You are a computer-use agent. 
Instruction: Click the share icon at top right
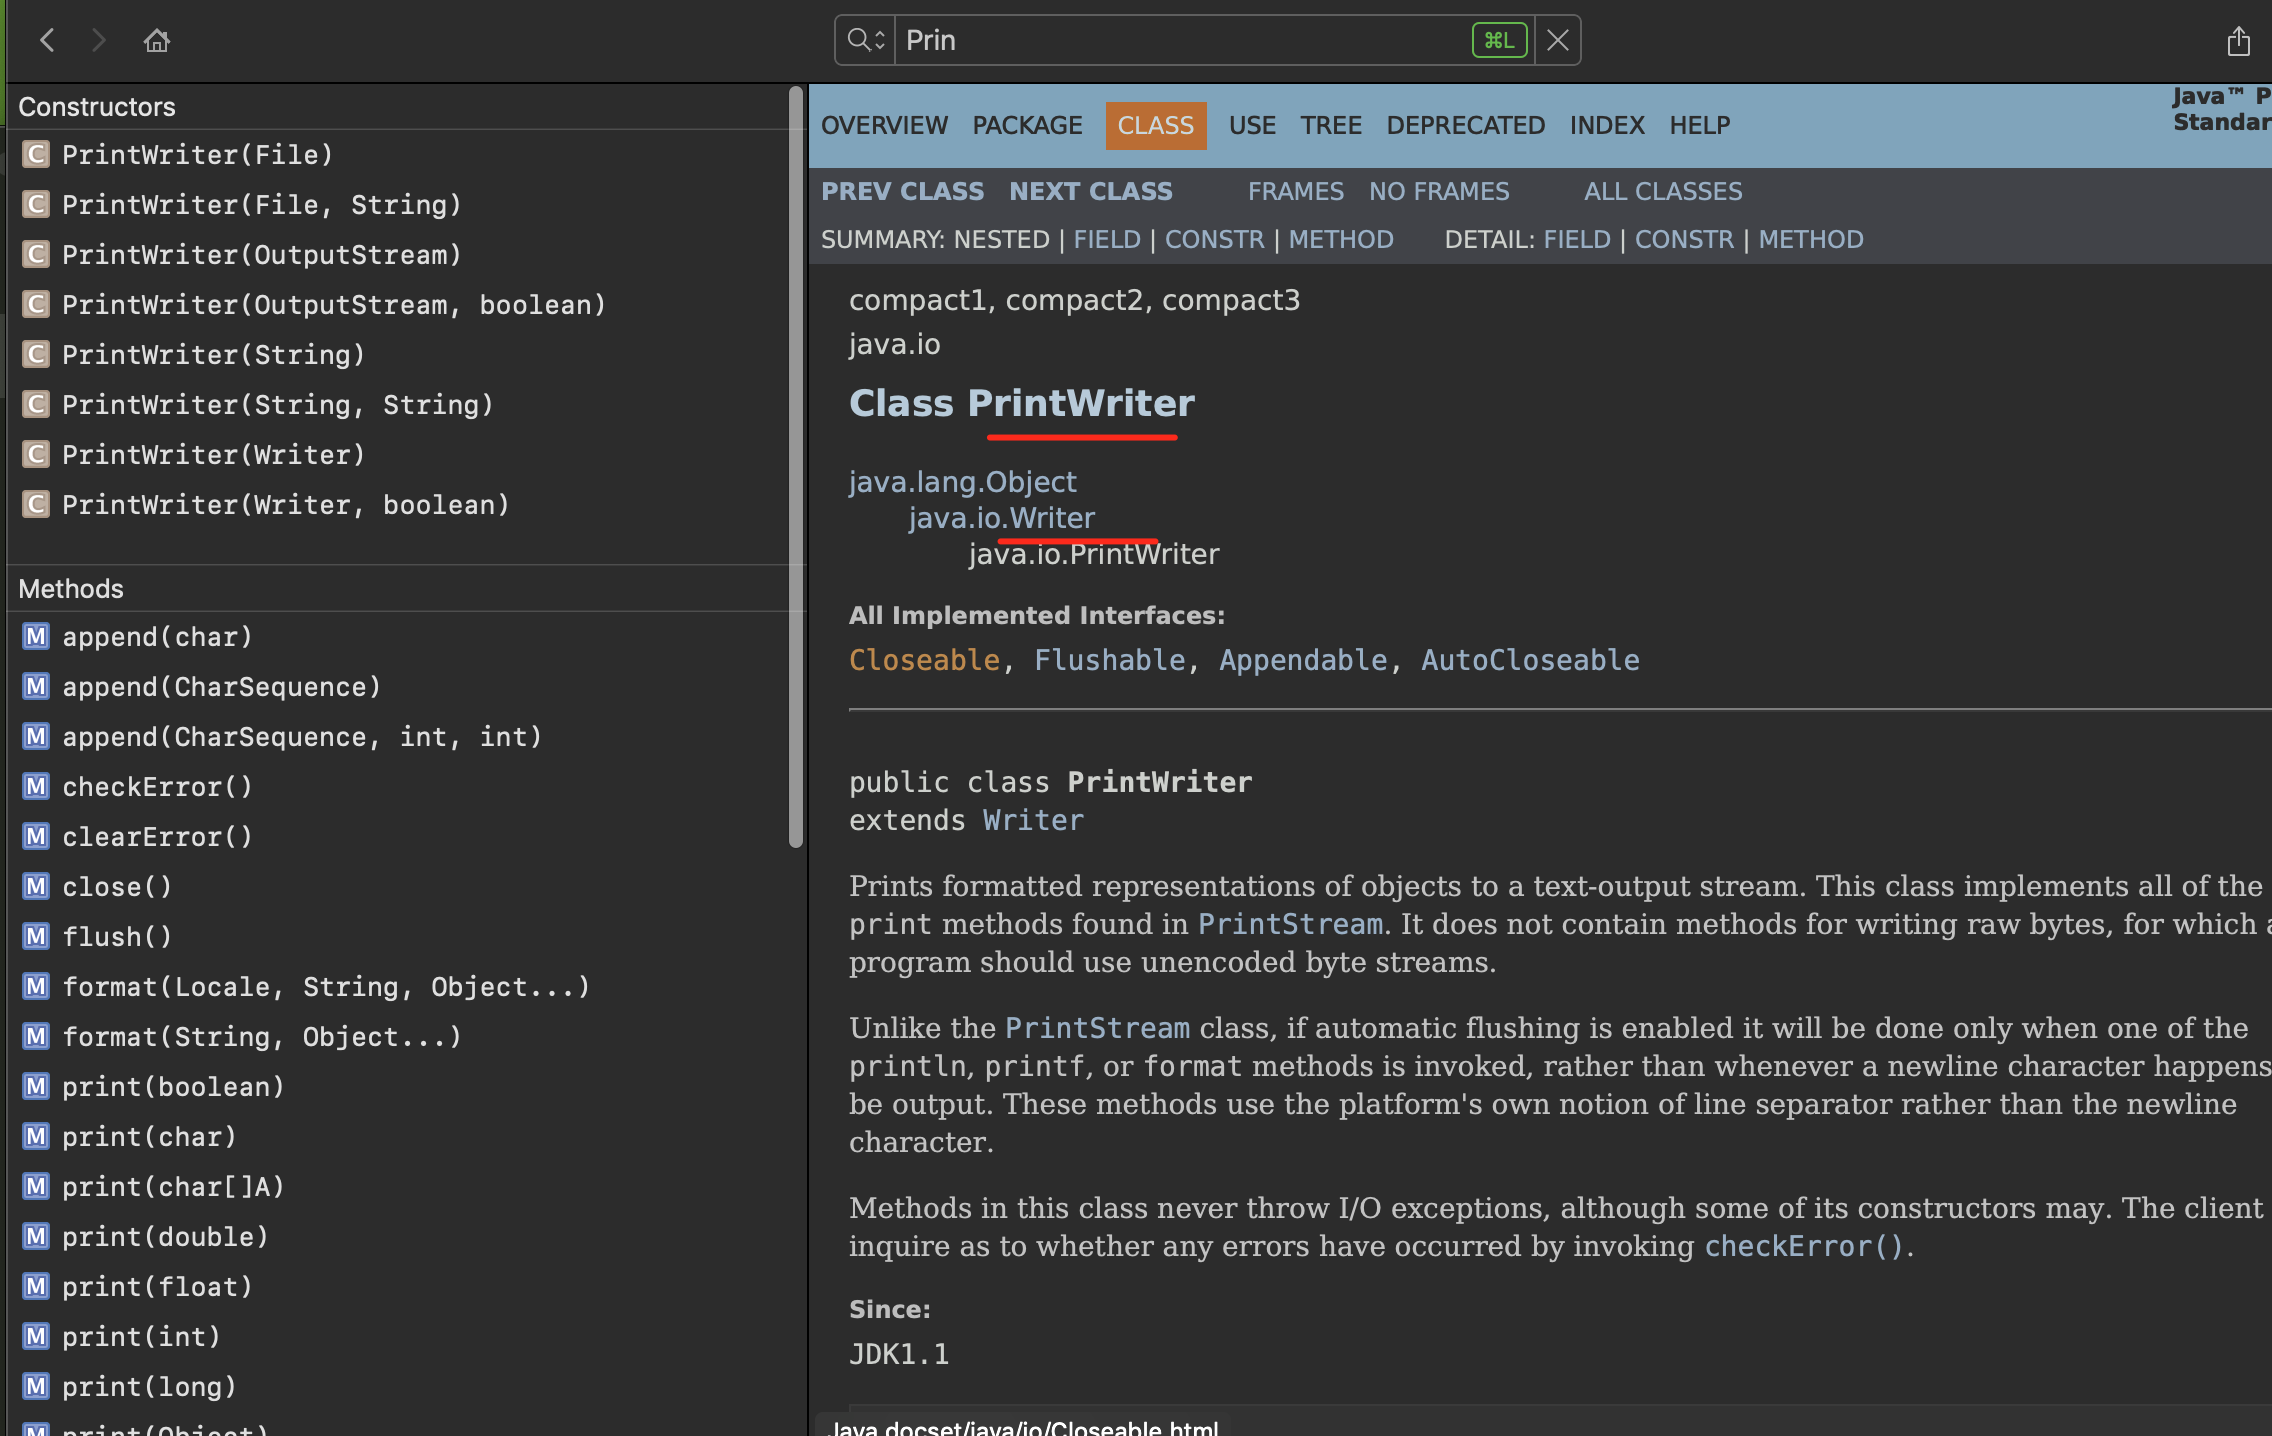[x=2238, y=41]
